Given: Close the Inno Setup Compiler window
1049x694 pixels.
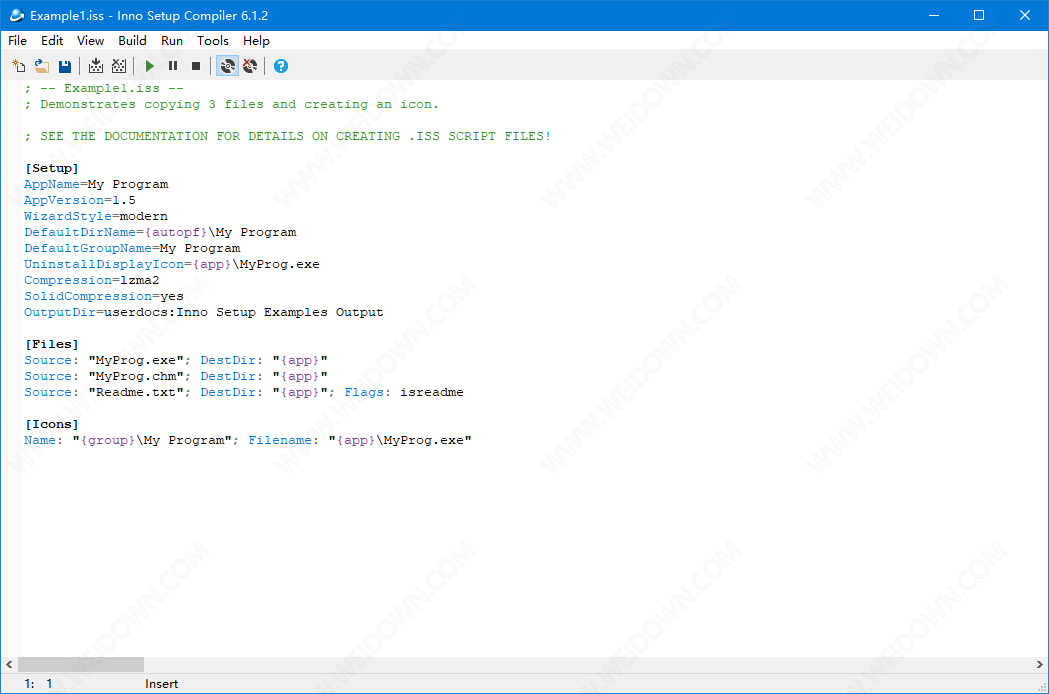Looking at the screenshot, I should pyautogui.click(x=1024, y=15).
